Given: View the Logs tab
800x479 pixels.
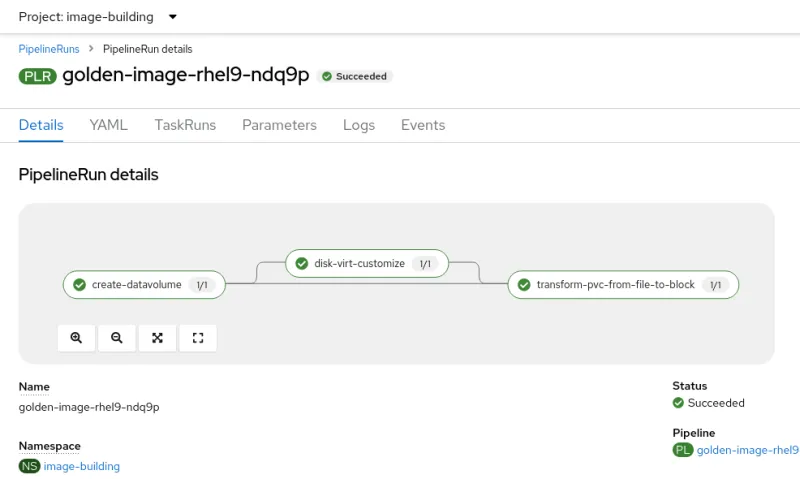Looking at the screenshot, I should point(358,125).
